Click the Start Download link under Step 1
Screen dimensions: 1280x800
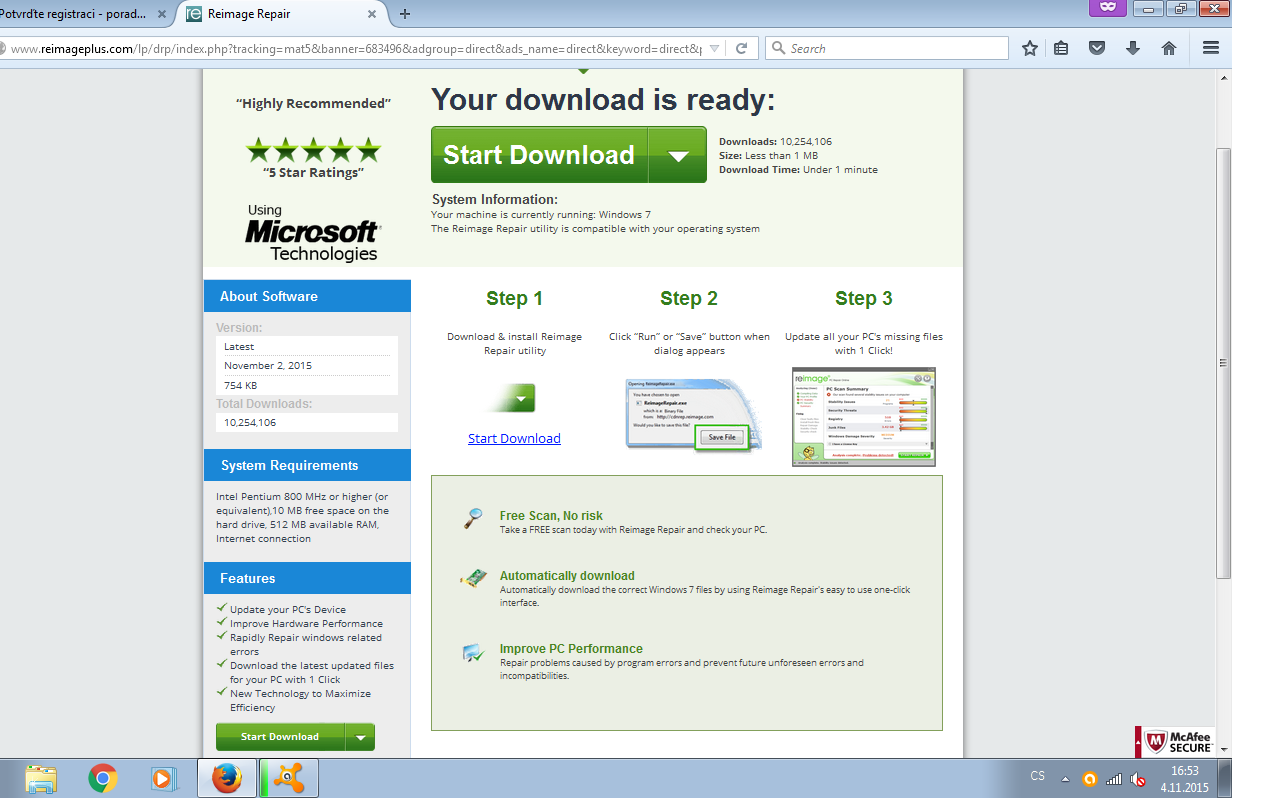514,438
